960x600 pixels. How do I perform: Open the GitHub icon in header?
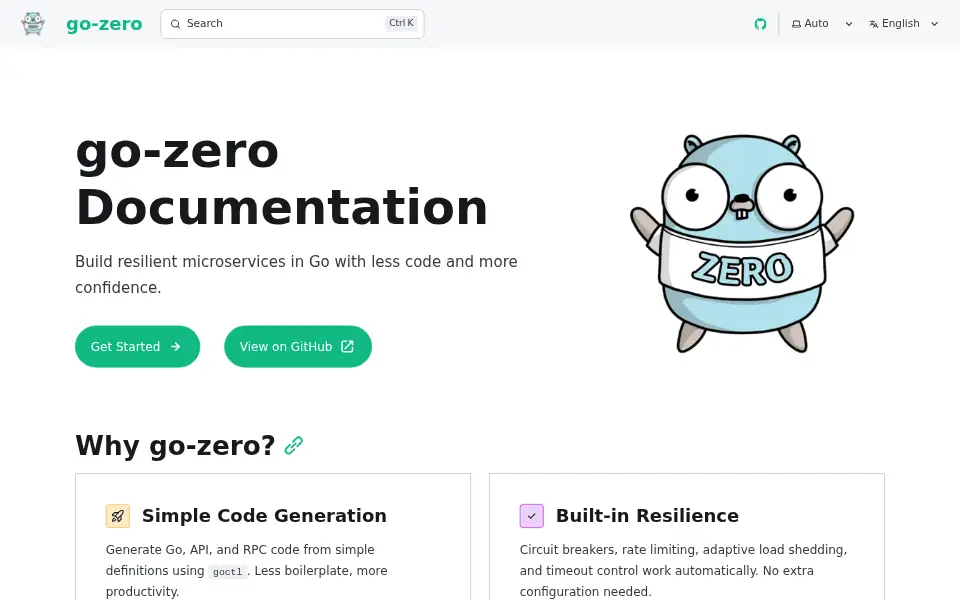point(760,24)
